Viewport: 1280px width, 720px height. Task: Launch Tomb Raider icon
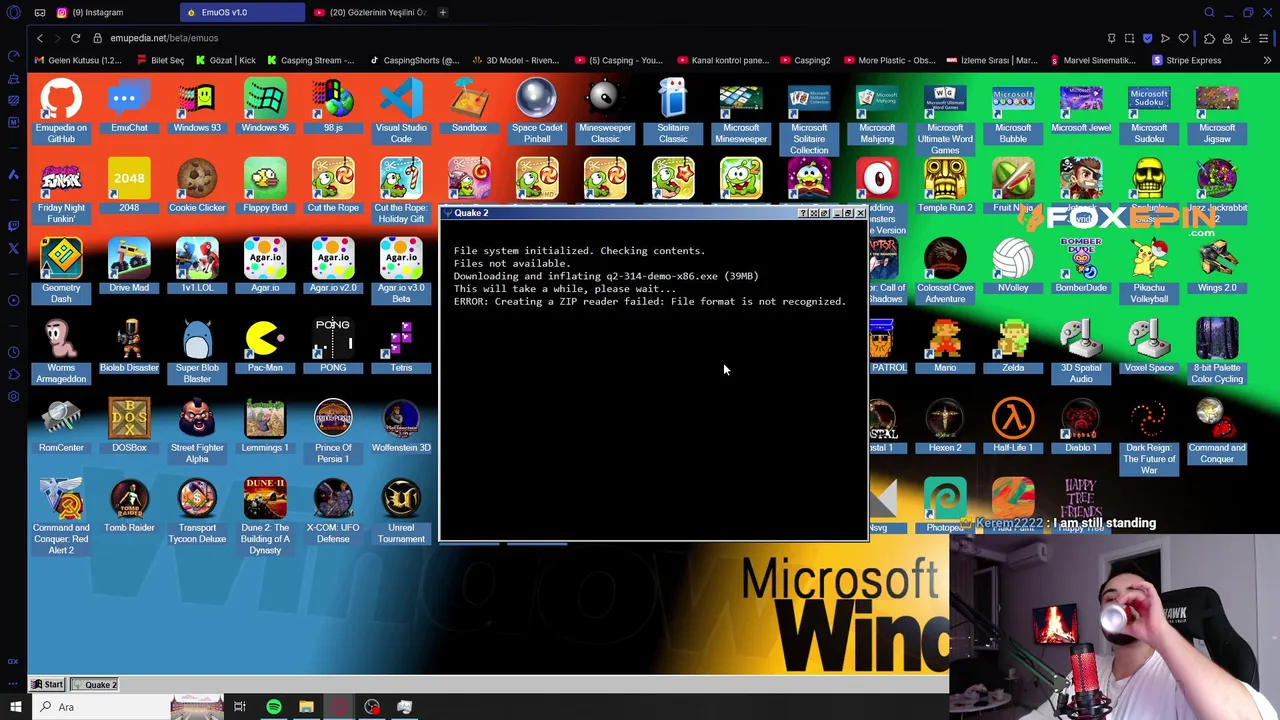tap(129, 506)
